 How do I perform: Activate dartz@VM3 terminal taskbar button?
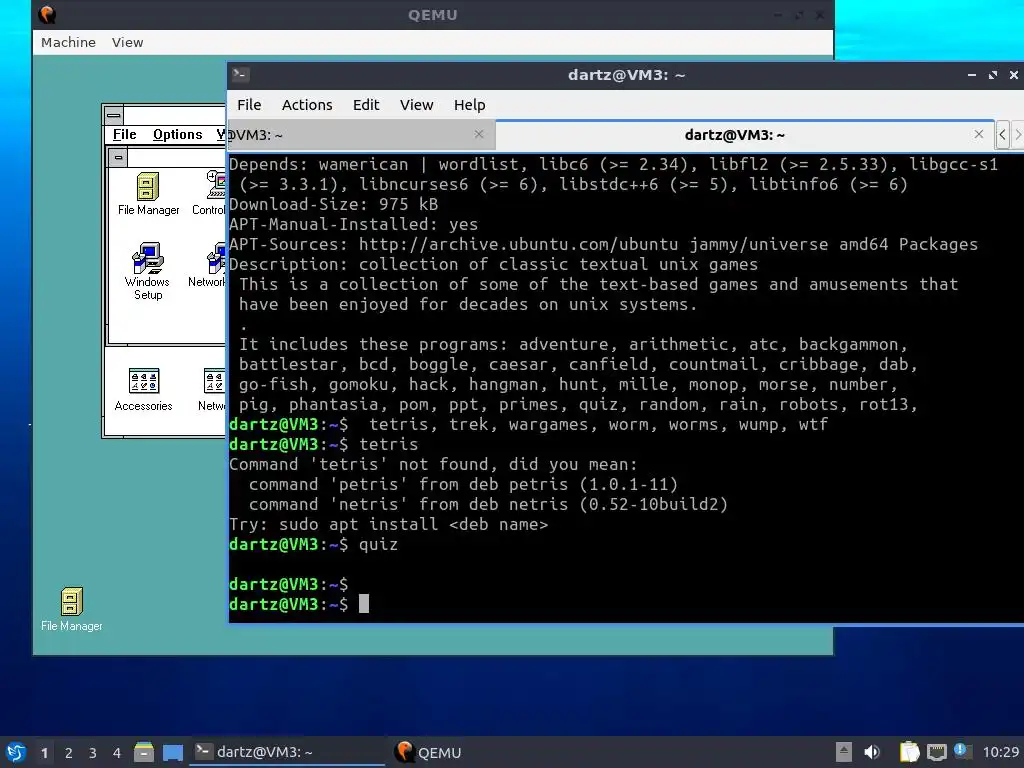click(x=287, y=752)
